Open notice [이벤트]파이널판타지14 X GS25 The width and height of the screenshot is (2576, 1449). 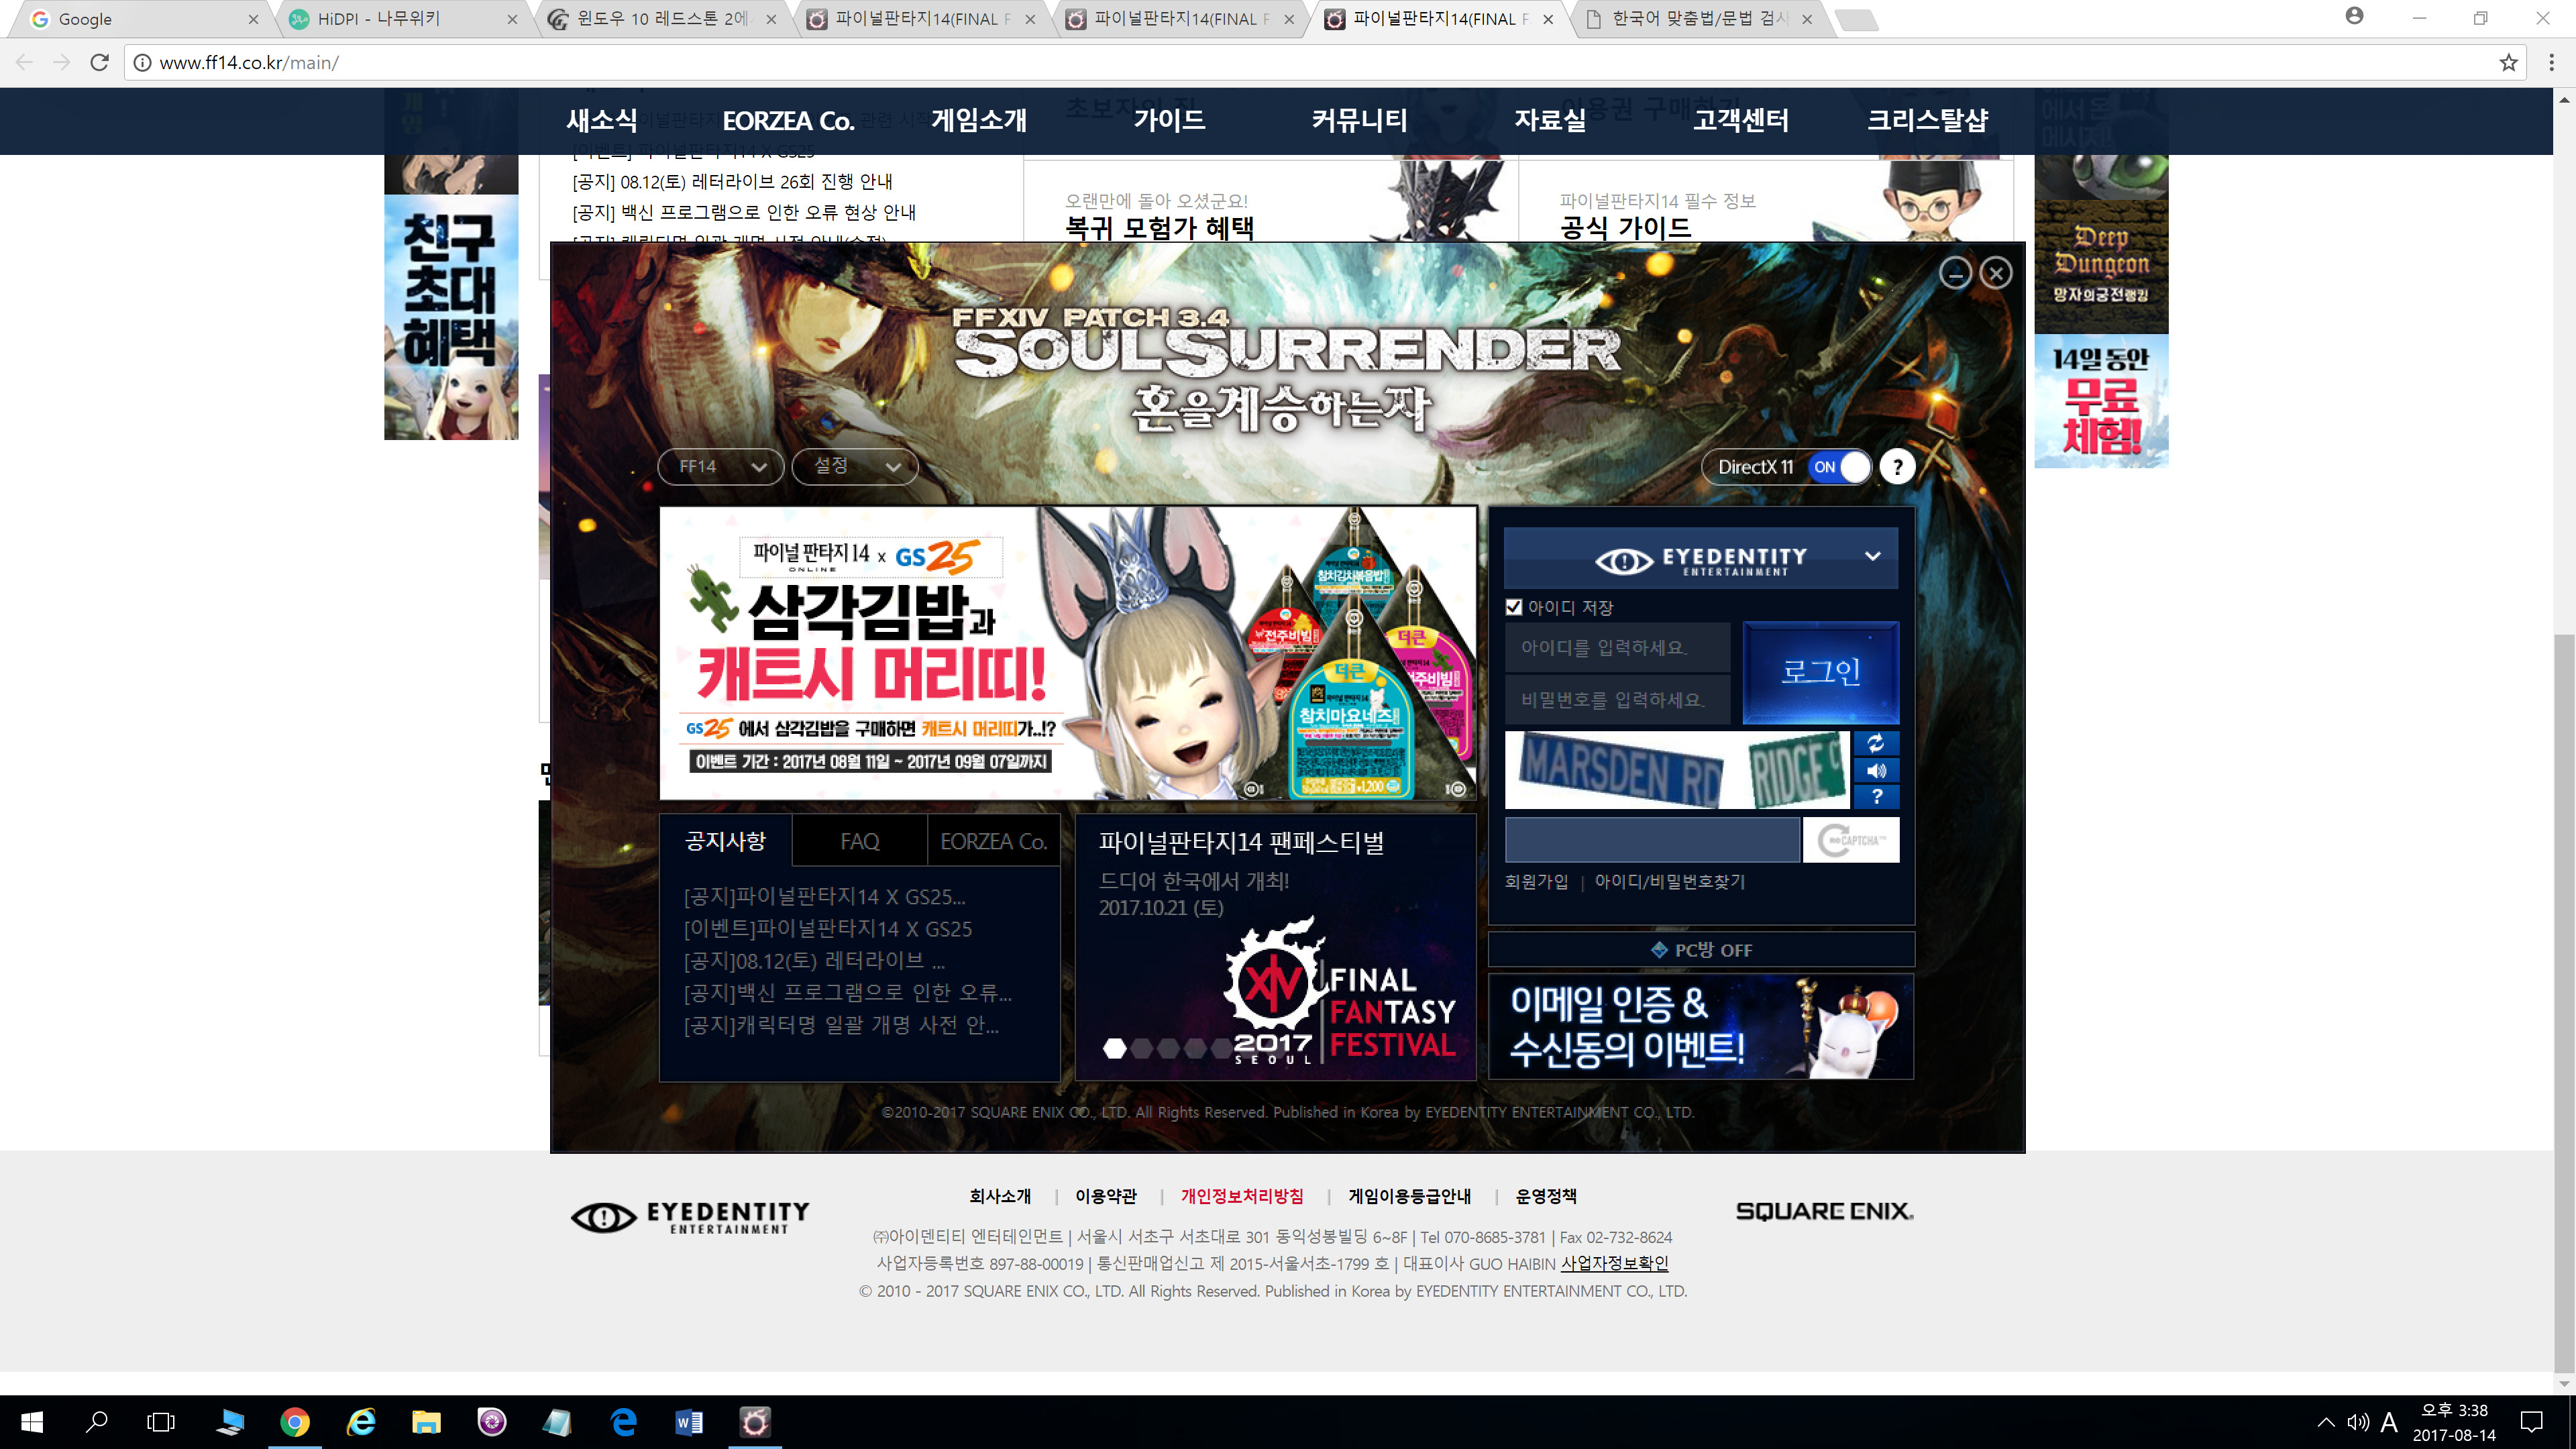pos(828,929)
